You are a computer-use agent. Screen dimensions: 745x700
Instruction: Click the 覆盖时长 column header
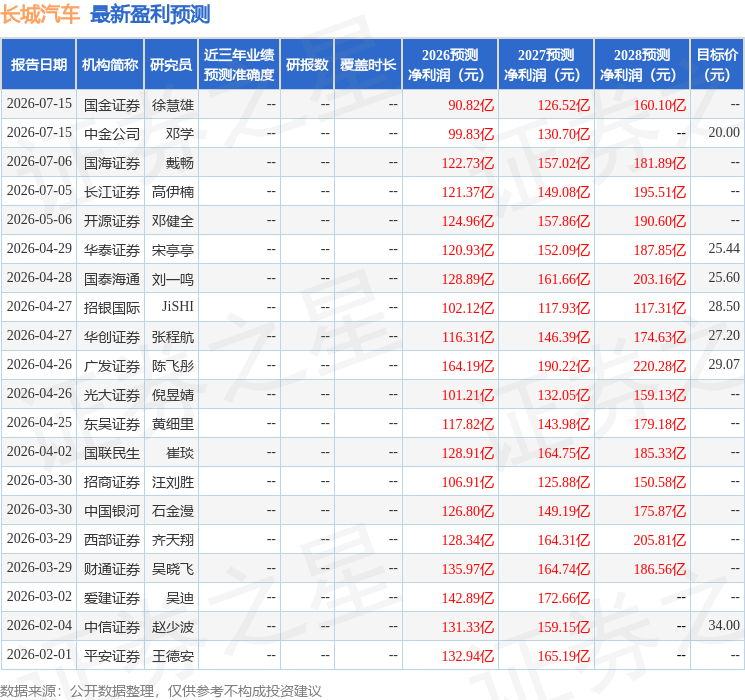368,65
